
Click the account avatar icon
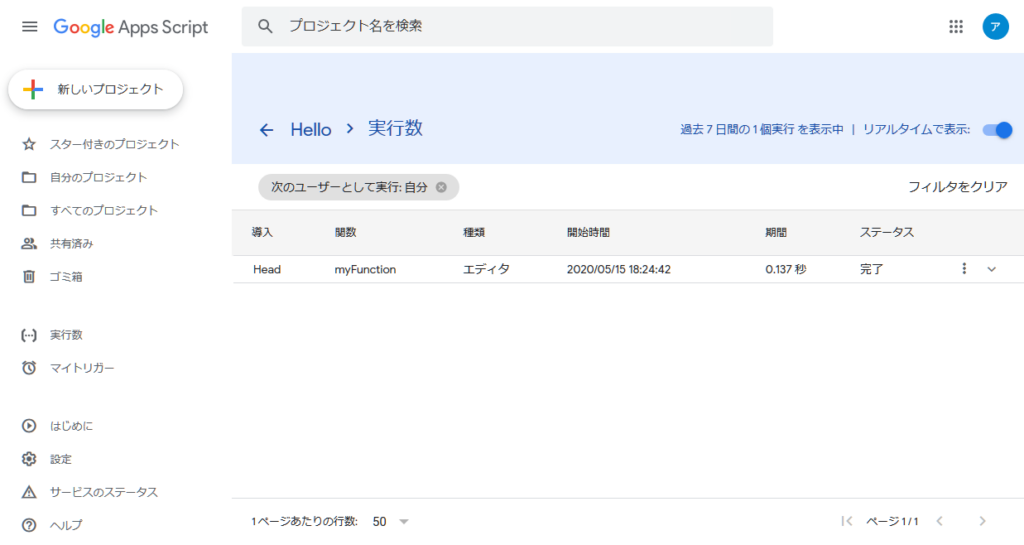(995, 27)
